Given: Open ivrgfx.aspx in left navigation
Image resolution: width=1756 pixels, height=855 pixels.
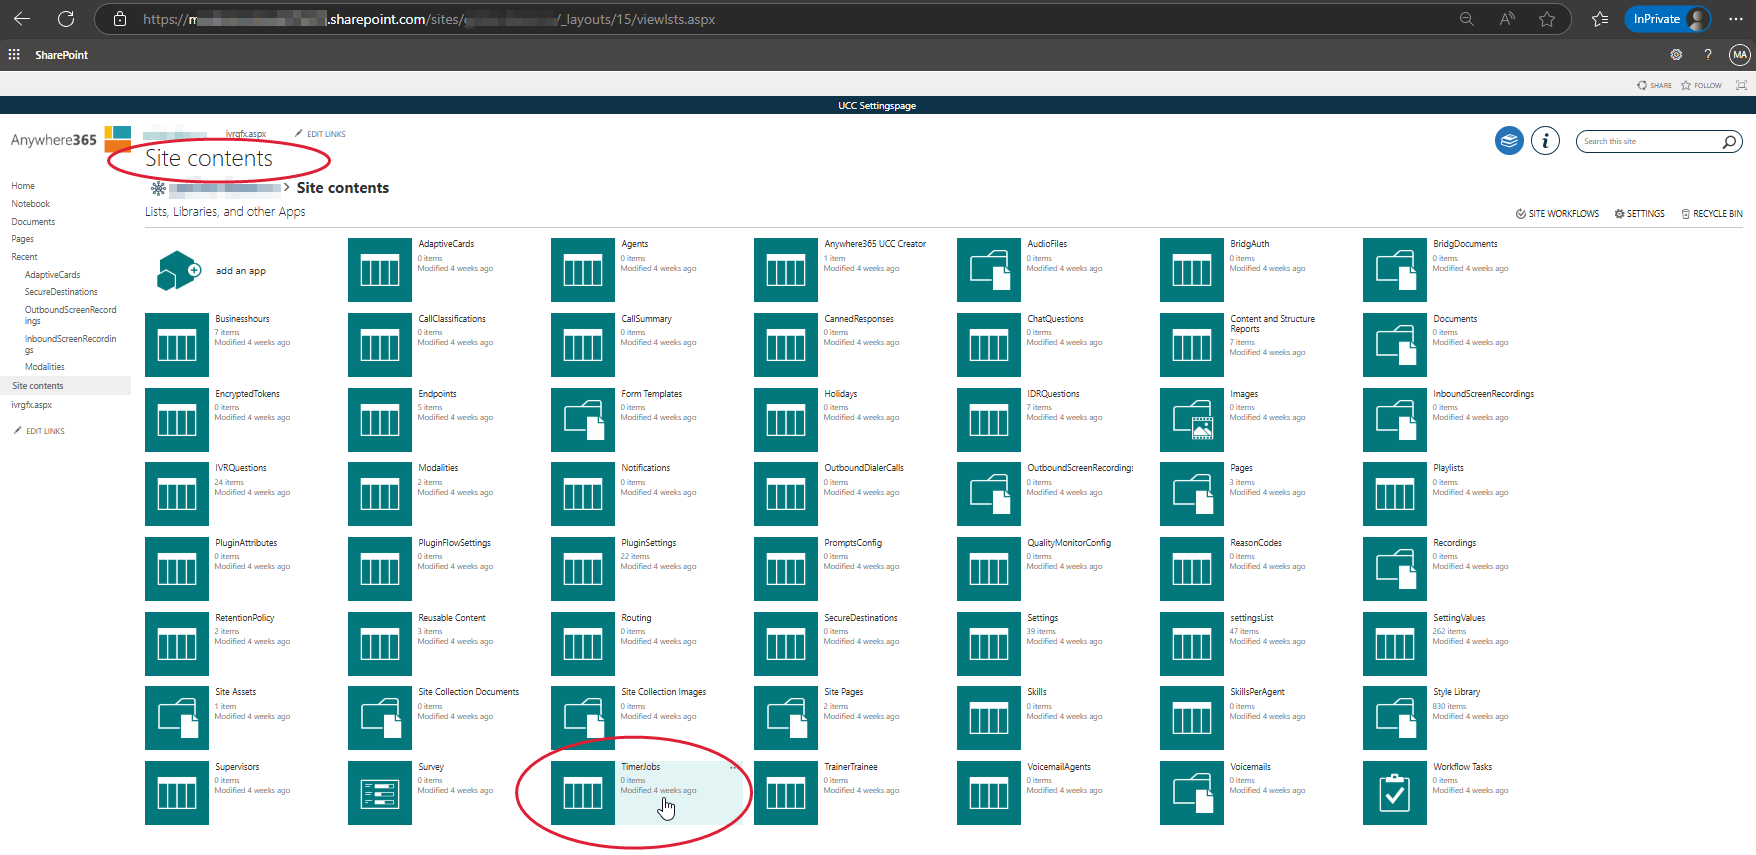Looking at the screenshot, I should coord(31,405).
